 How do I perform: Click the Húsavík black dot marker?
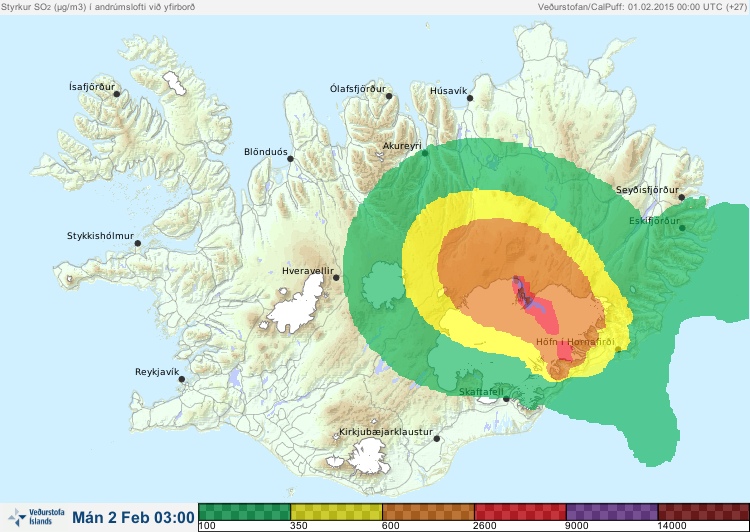(x=470, y=98)
